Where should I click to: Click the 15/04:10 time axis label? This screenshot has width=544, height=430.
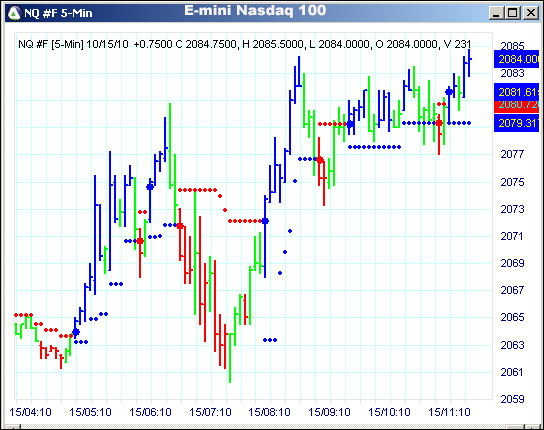tap(30, 412)
